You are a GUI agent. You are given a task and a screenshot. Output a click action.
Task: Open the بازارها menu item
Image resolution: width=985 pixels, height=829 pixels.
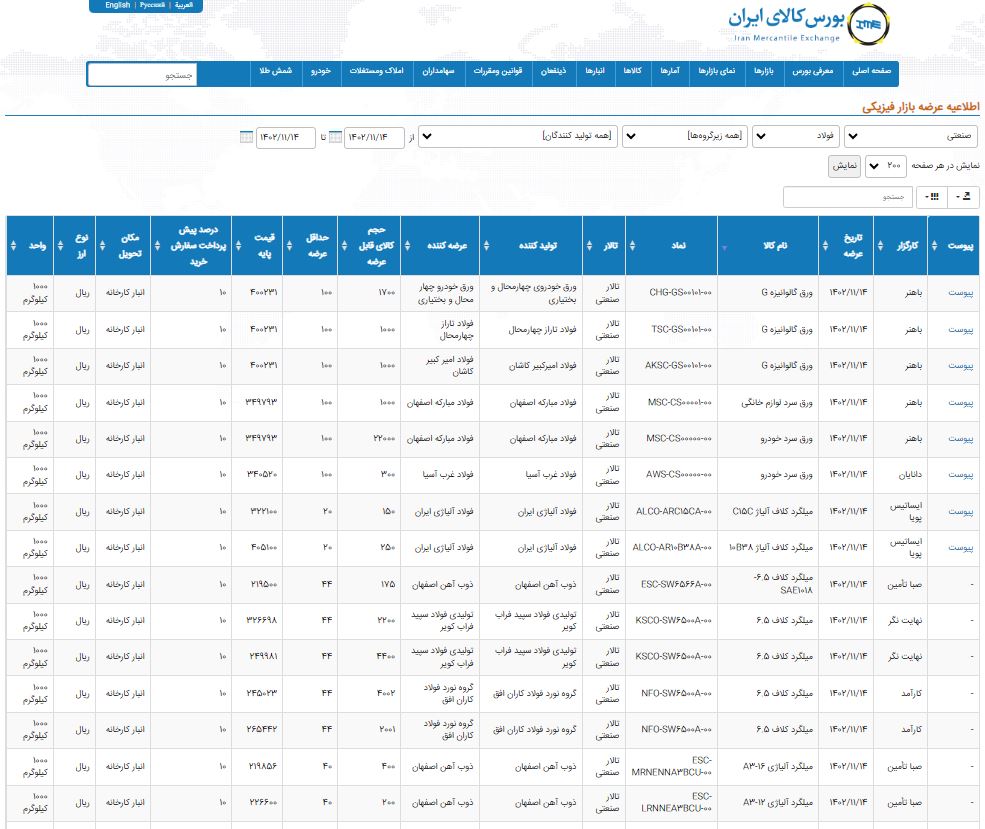764,71
